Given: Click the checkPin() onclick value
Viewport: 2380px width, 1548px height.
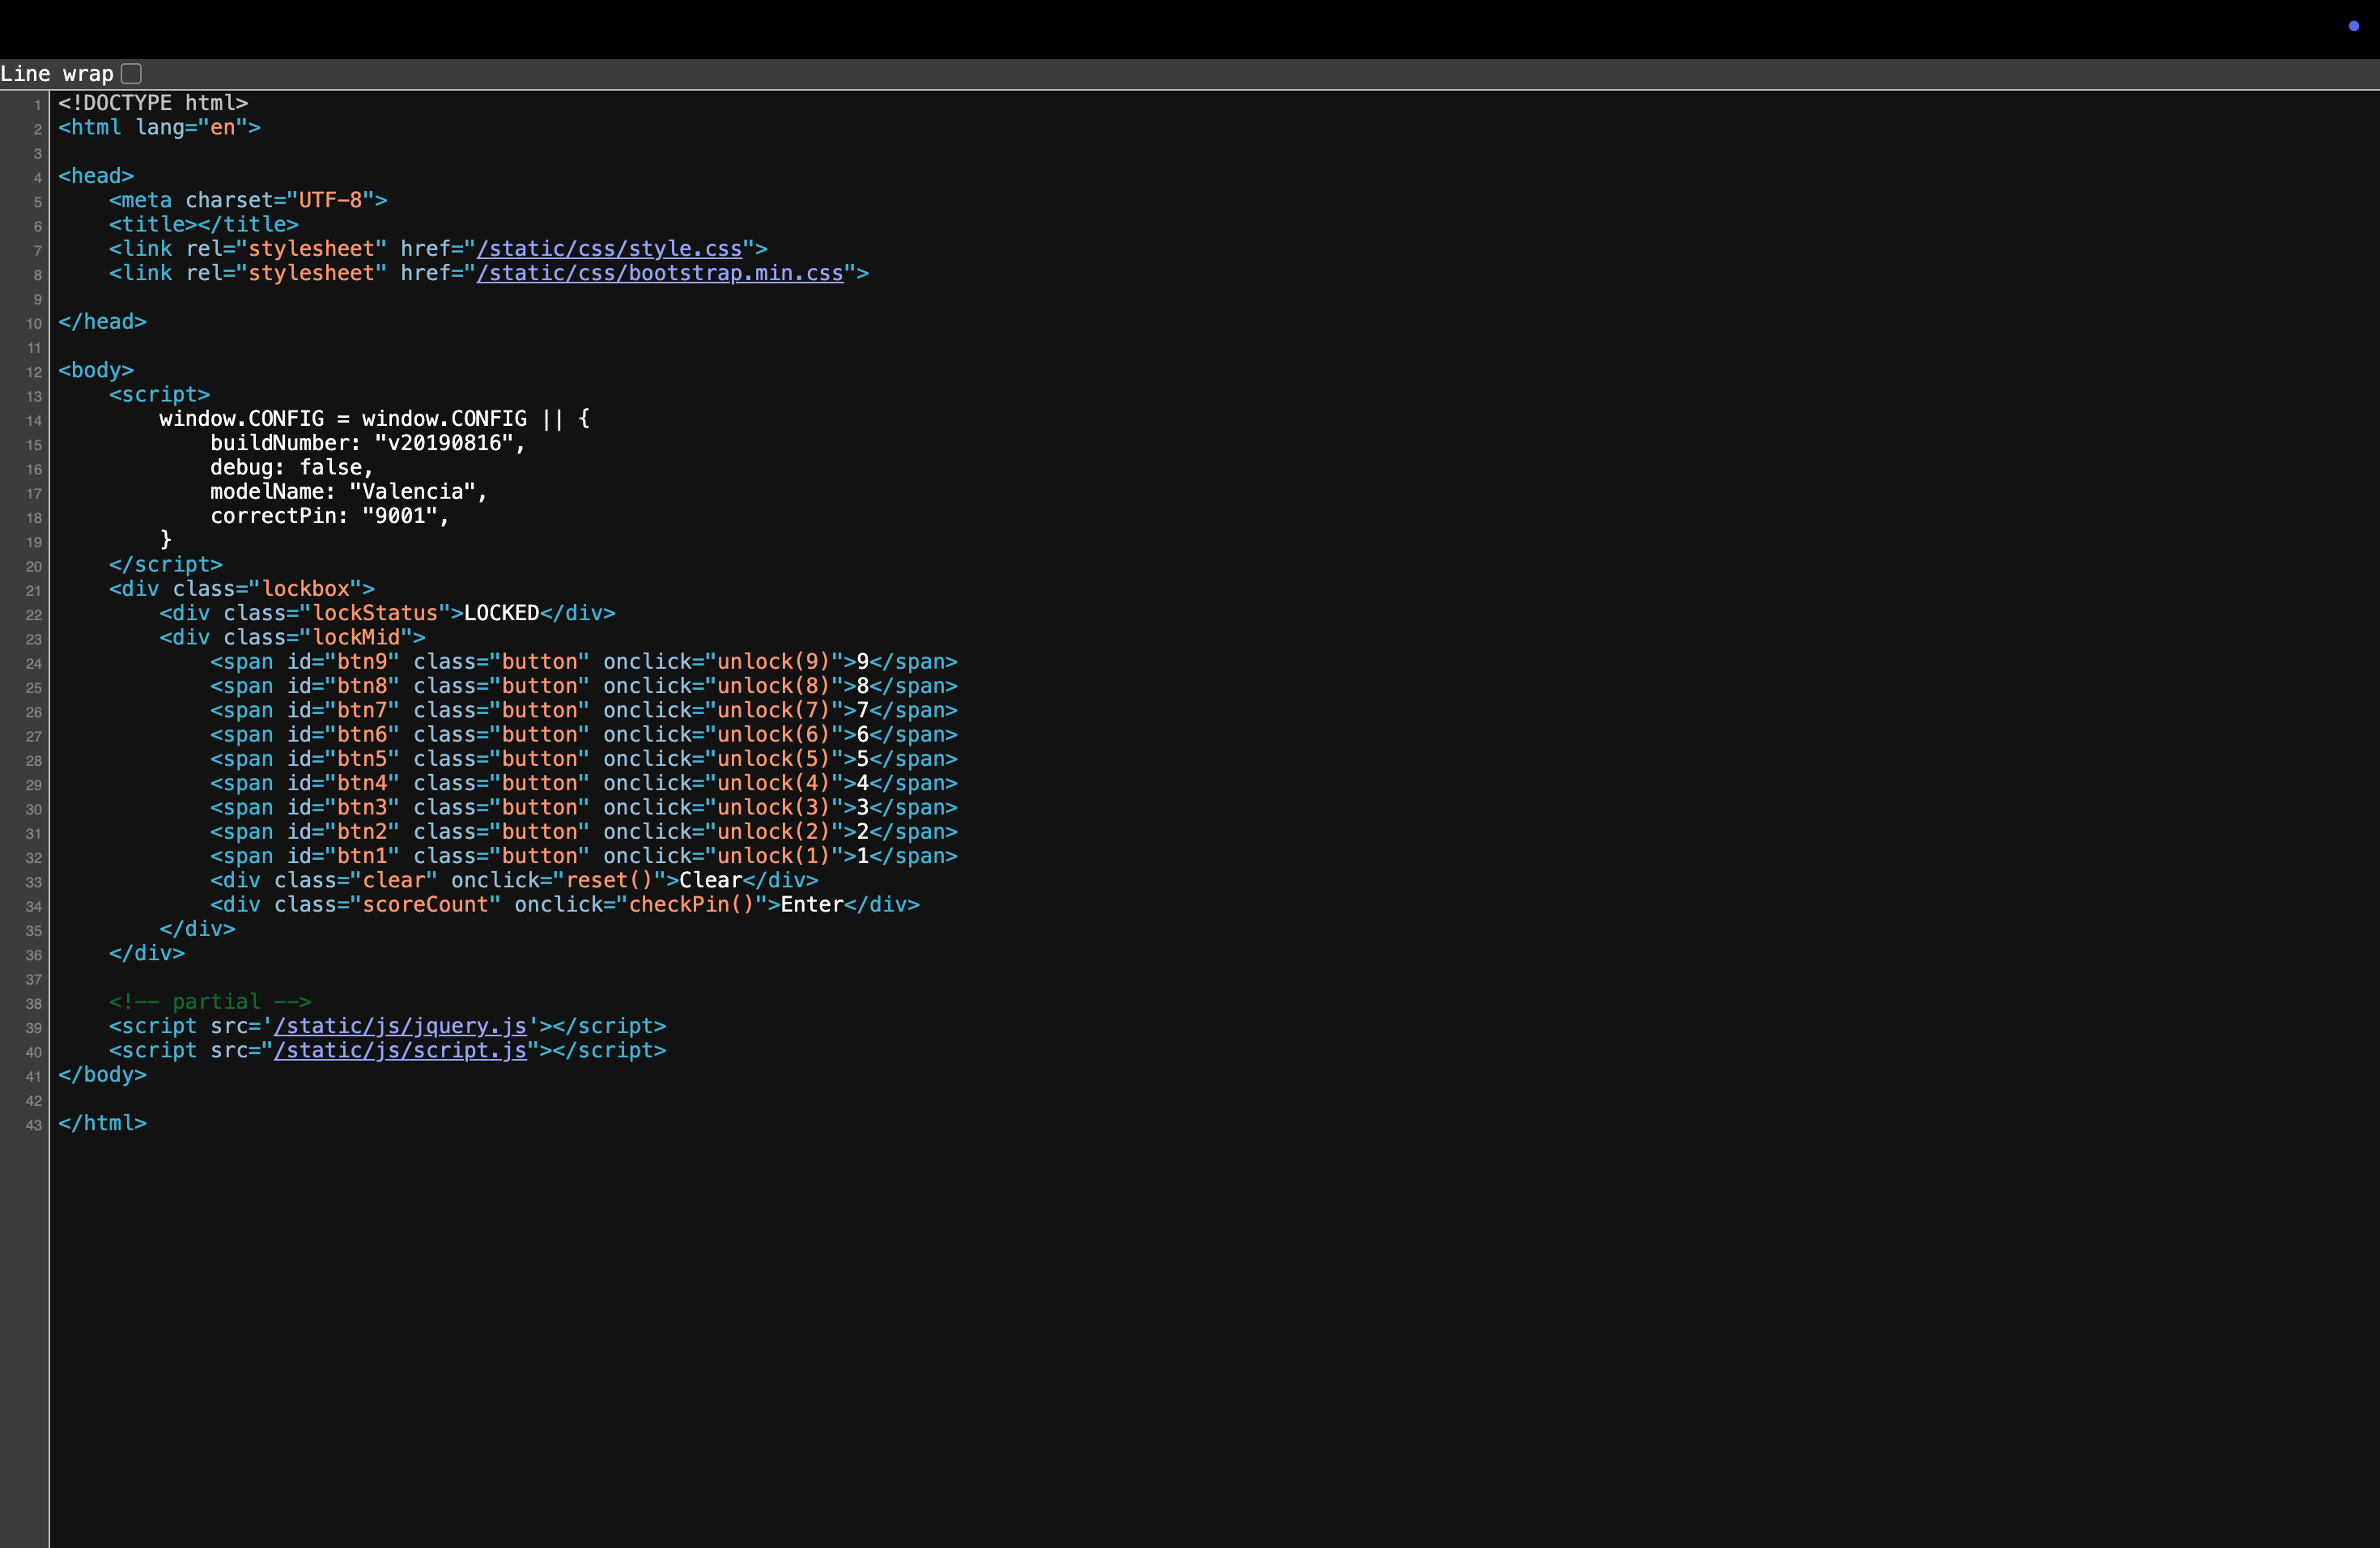Looking at the screenshot, I should pyautogui.click(x=691, y=905).
